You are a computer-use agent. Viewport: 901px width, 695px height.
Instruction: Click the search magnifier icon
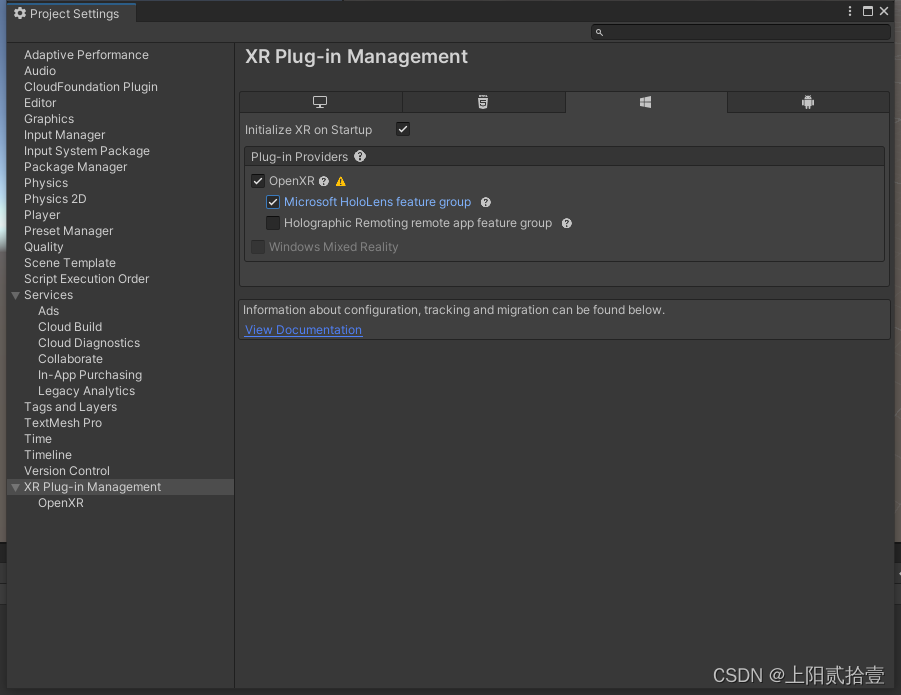point(599,33)
